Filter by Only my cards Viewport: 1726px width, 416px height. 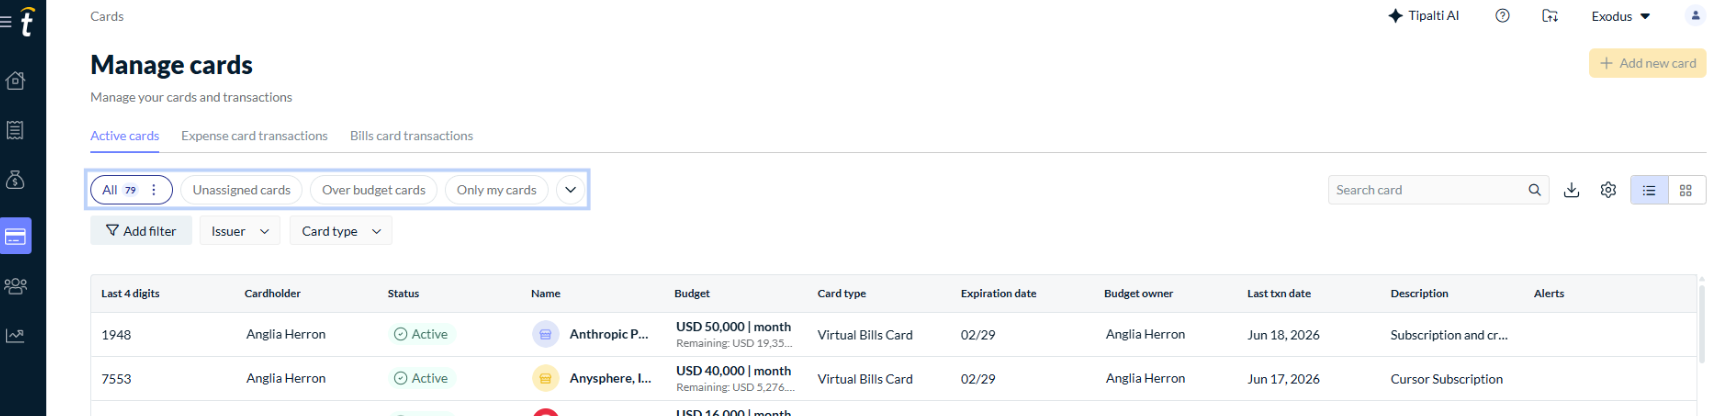496,190
